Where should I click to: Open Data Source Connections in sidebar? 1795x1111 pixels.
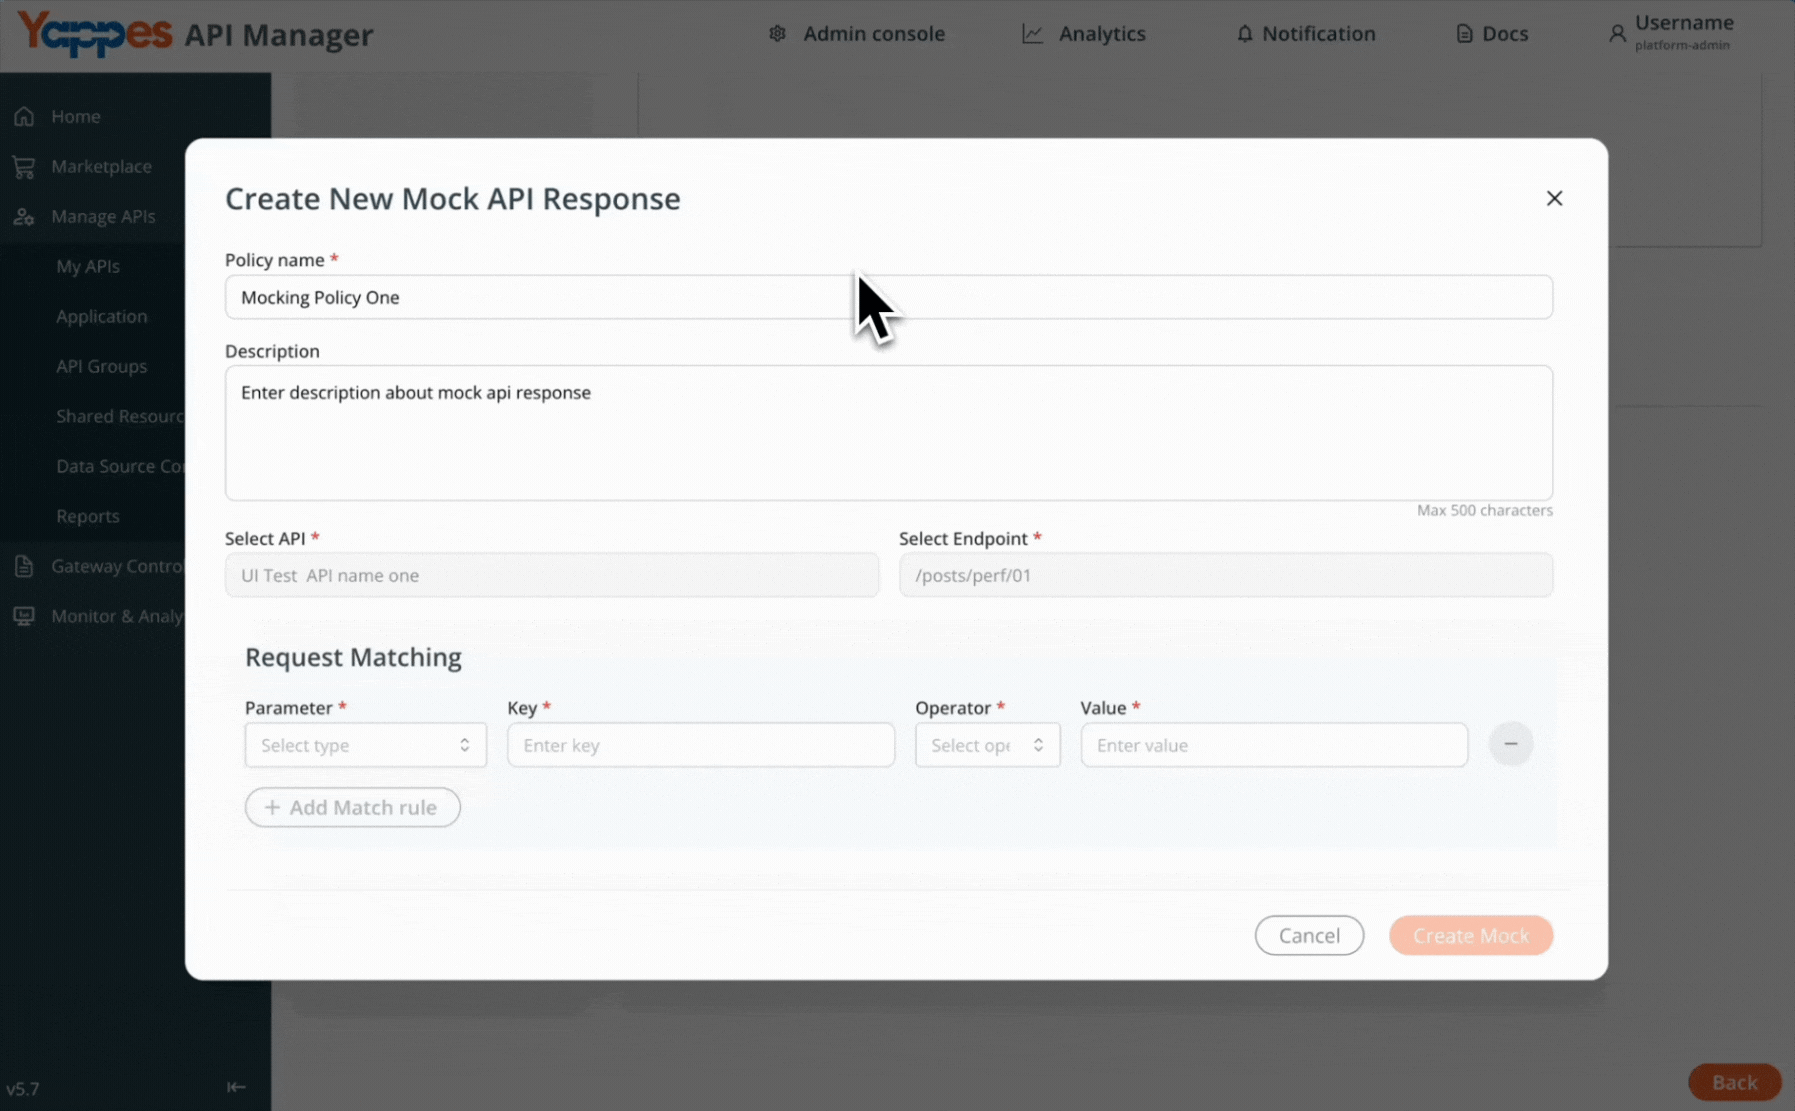(120, 466)
